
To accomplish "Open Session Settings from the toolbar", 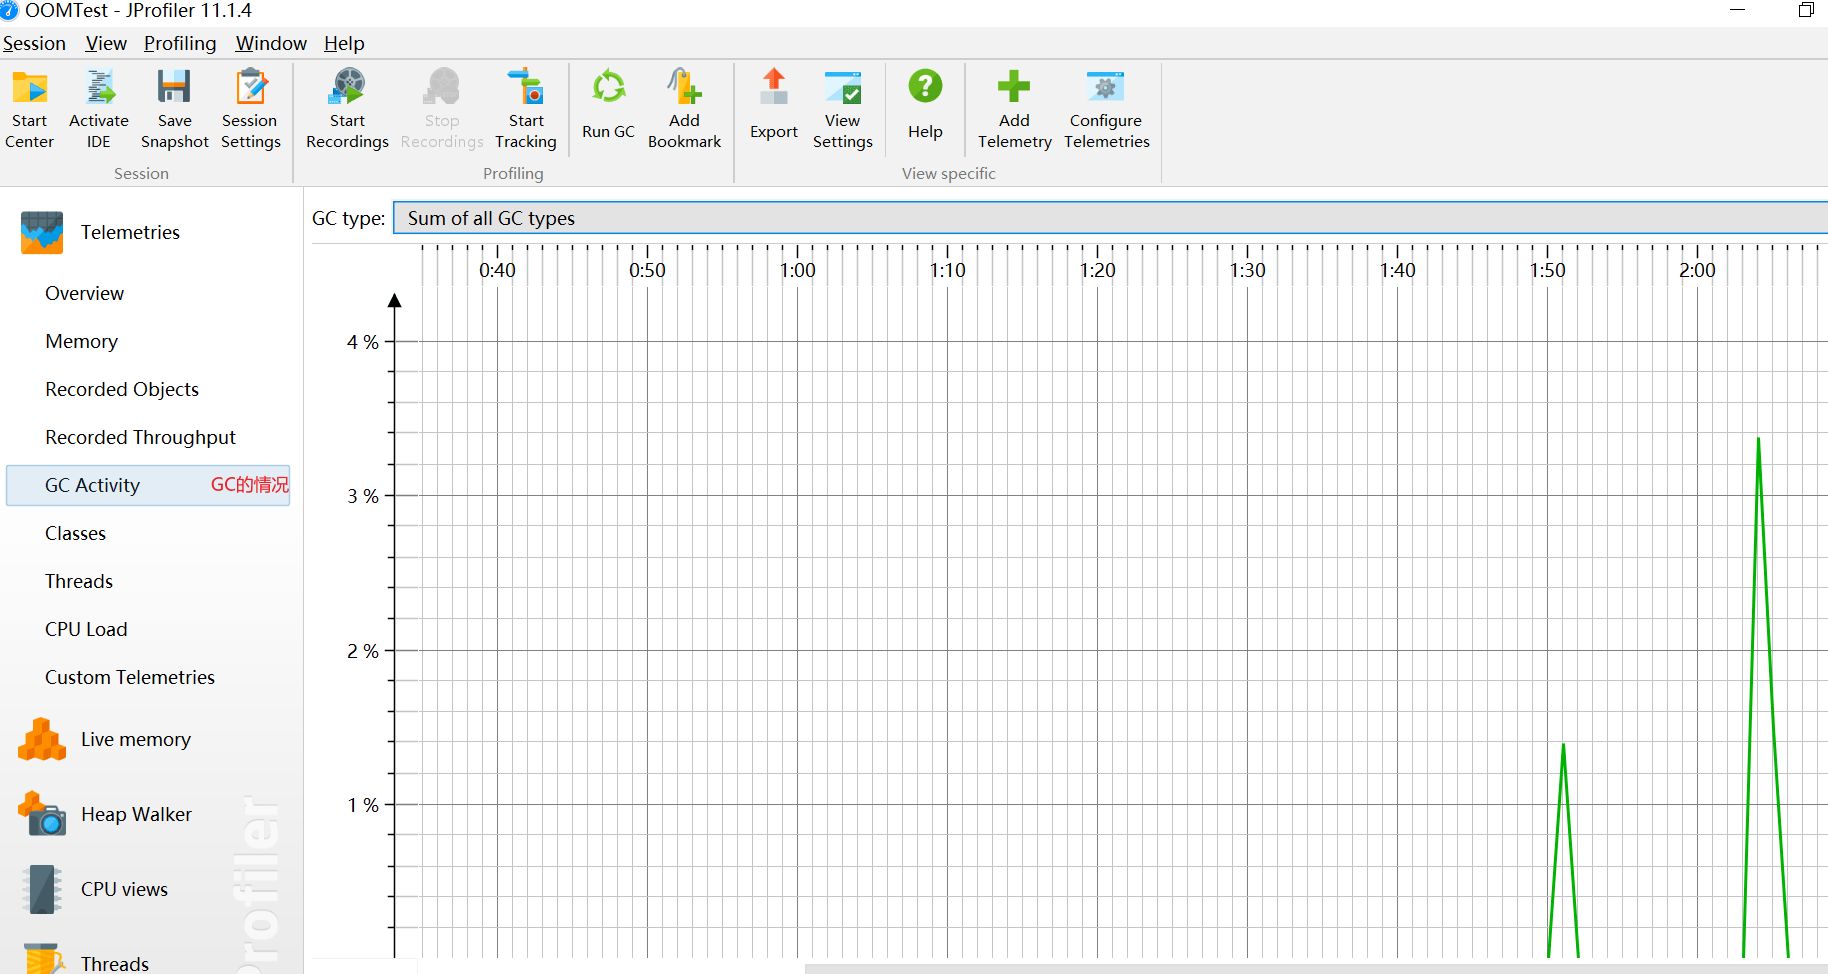I will pos(250,109).
